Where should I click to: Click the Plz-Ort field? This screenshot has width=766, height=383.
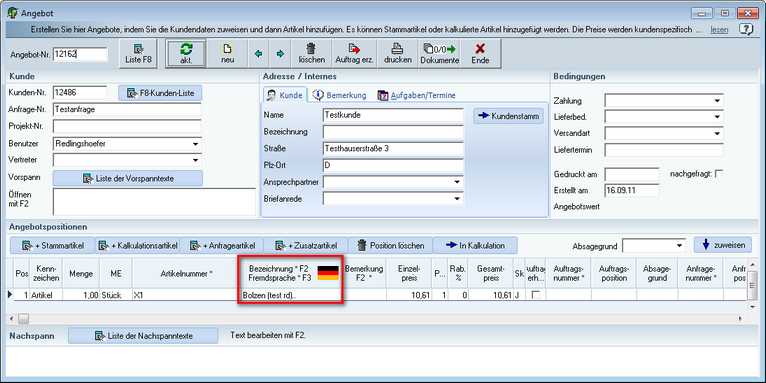[x=393, y=166]
